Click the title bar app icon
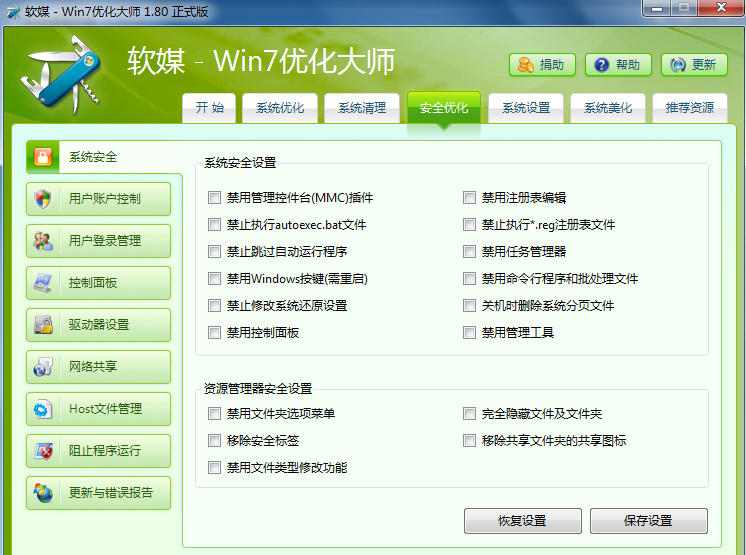 coord(13,11)
